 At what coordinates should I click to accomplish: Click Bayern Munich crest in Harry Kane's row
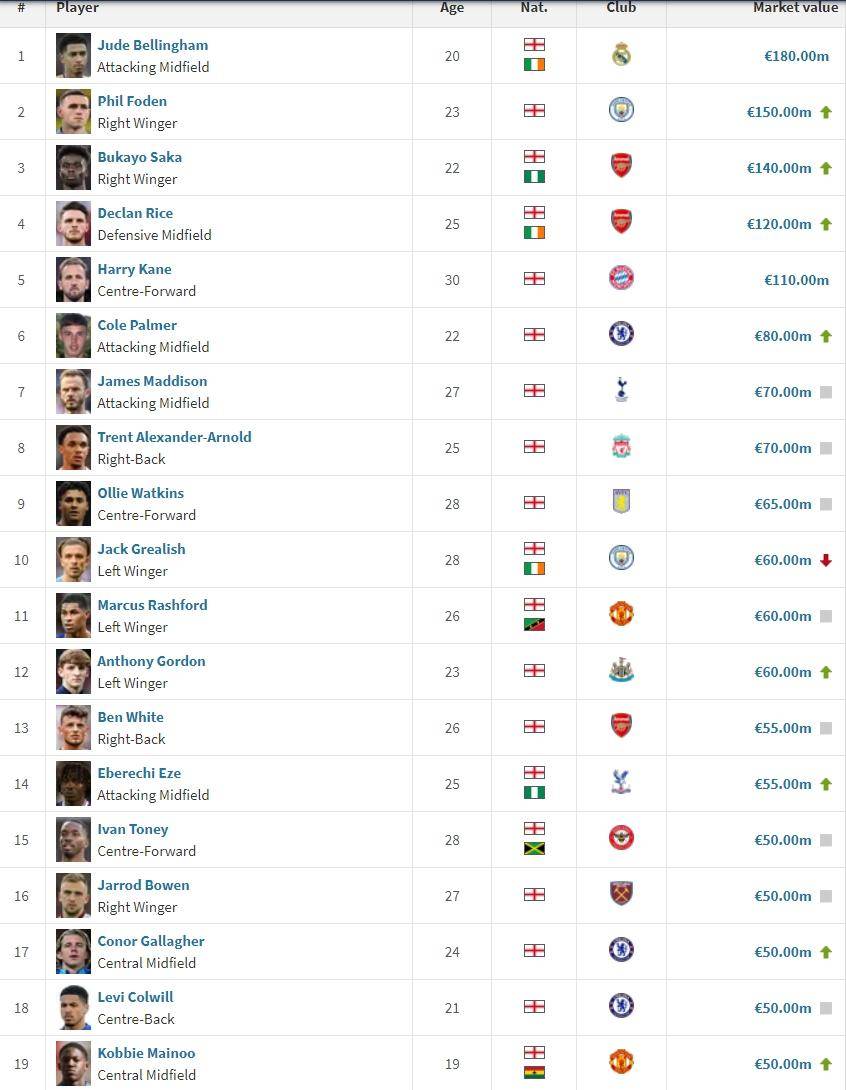(621, 279)
